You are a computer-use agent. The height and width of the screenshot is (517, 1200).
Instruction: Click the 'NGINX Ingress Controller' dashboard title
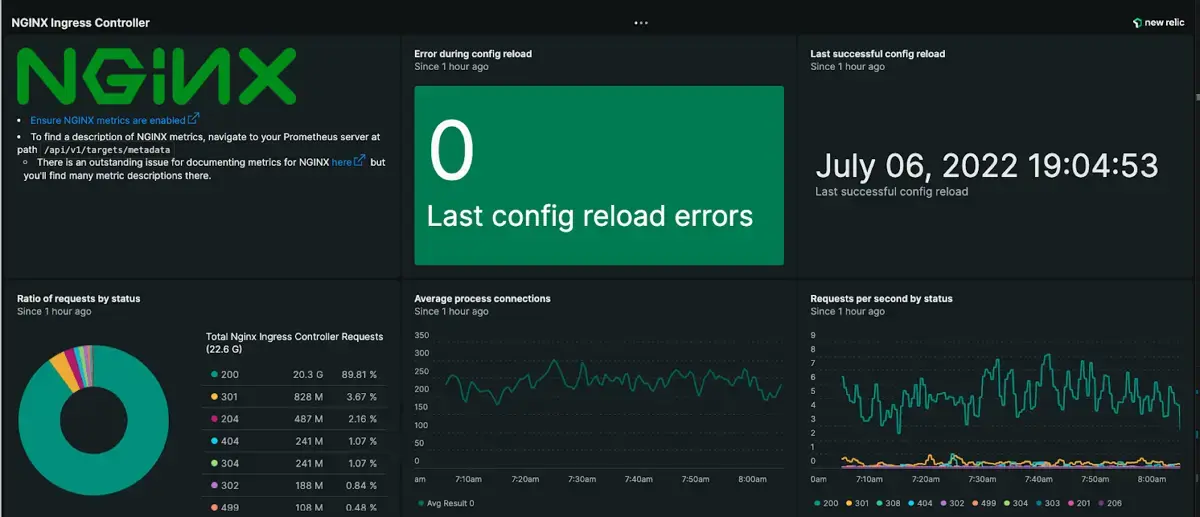(79, 22)
